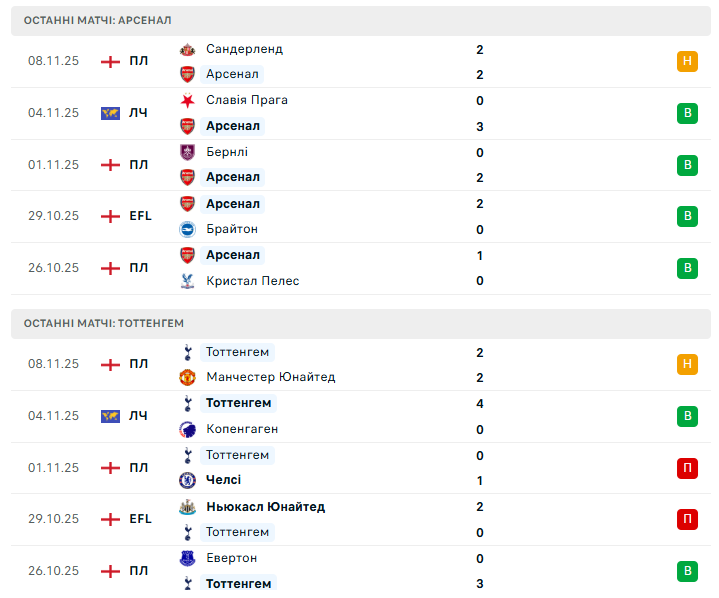Select the Останні матчі: Тоттенгем header

pyautogui.click(x=104, y=323)
